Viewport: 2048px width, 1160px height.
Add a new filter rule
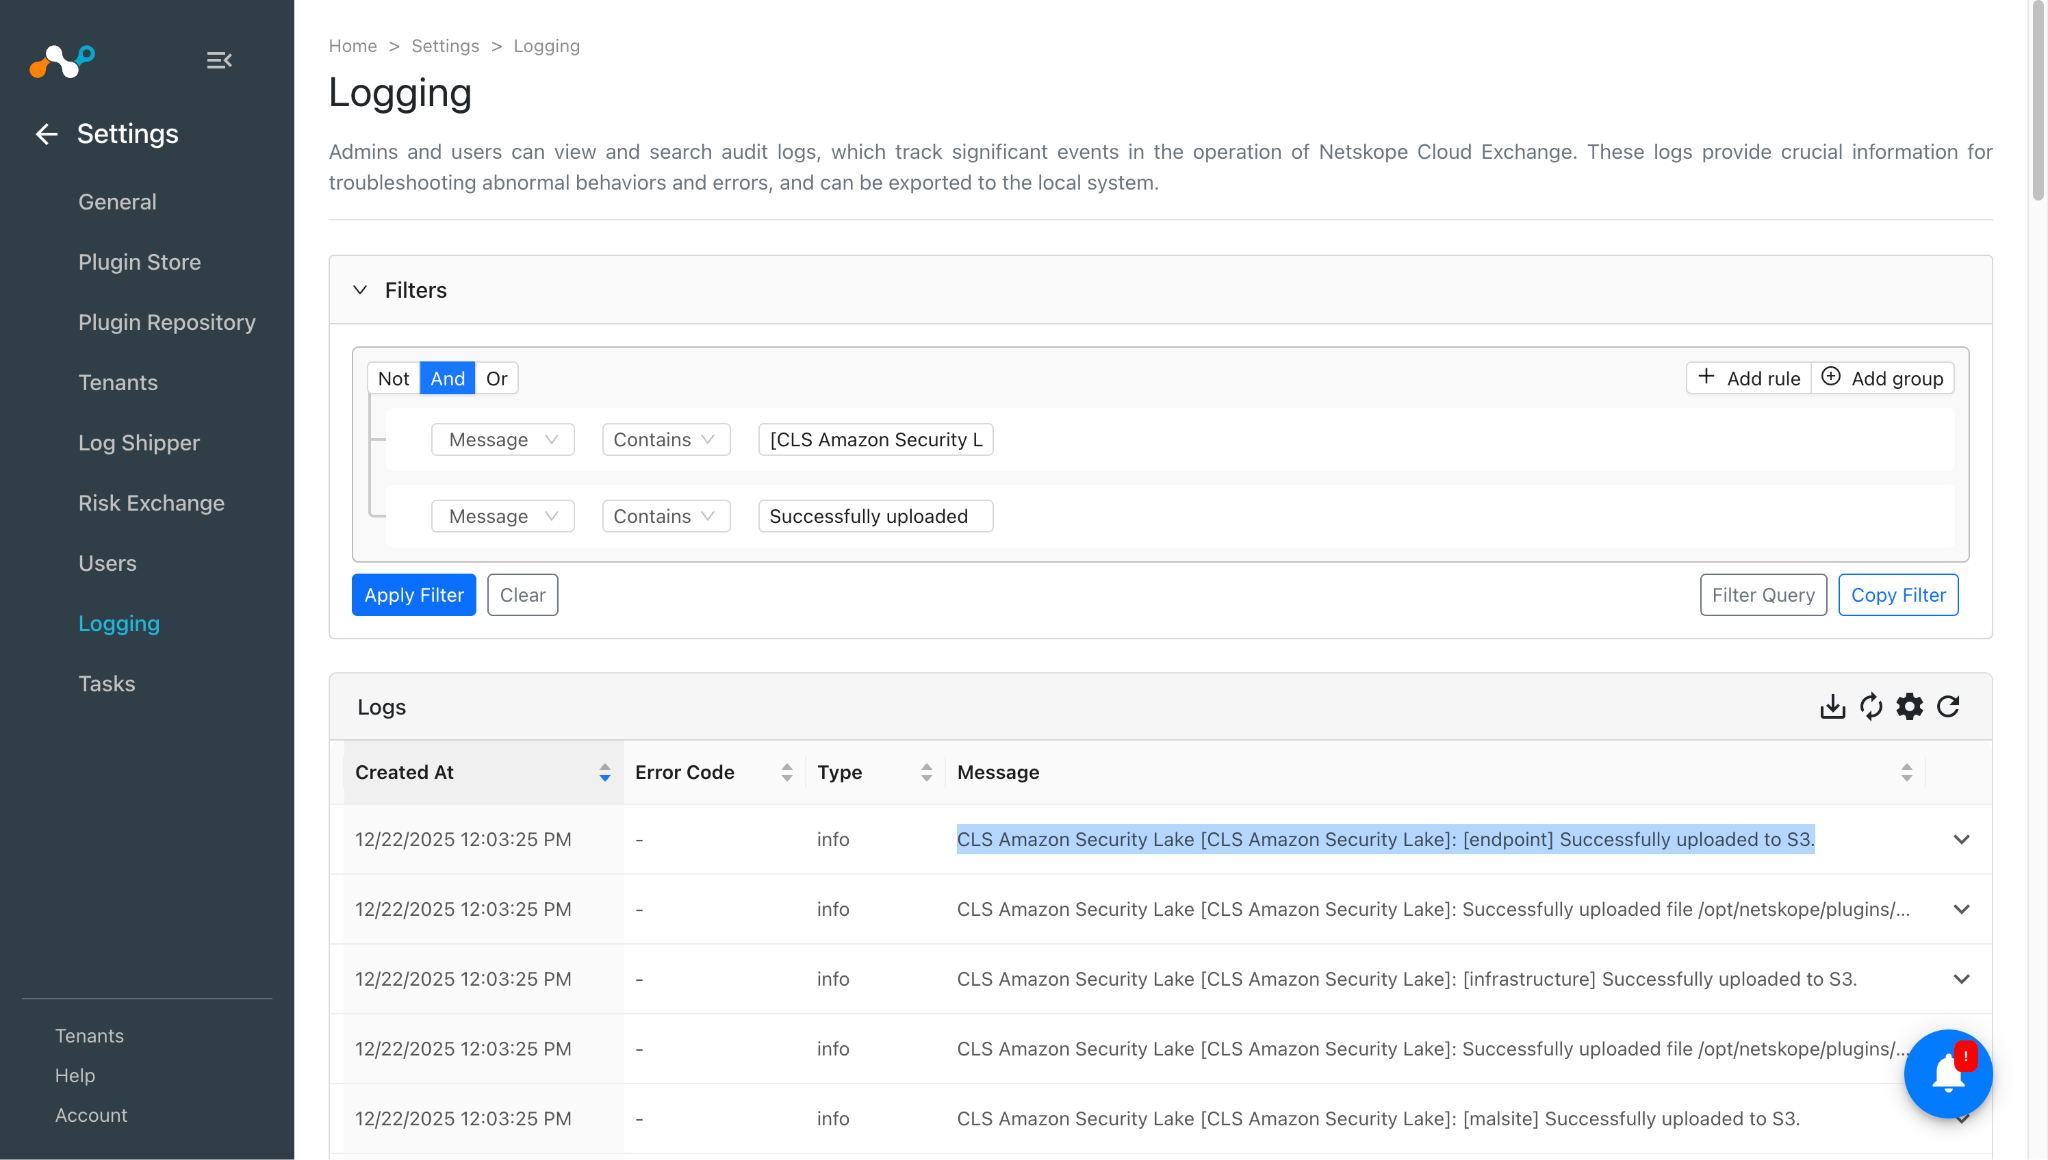[x=1749, y=378]
